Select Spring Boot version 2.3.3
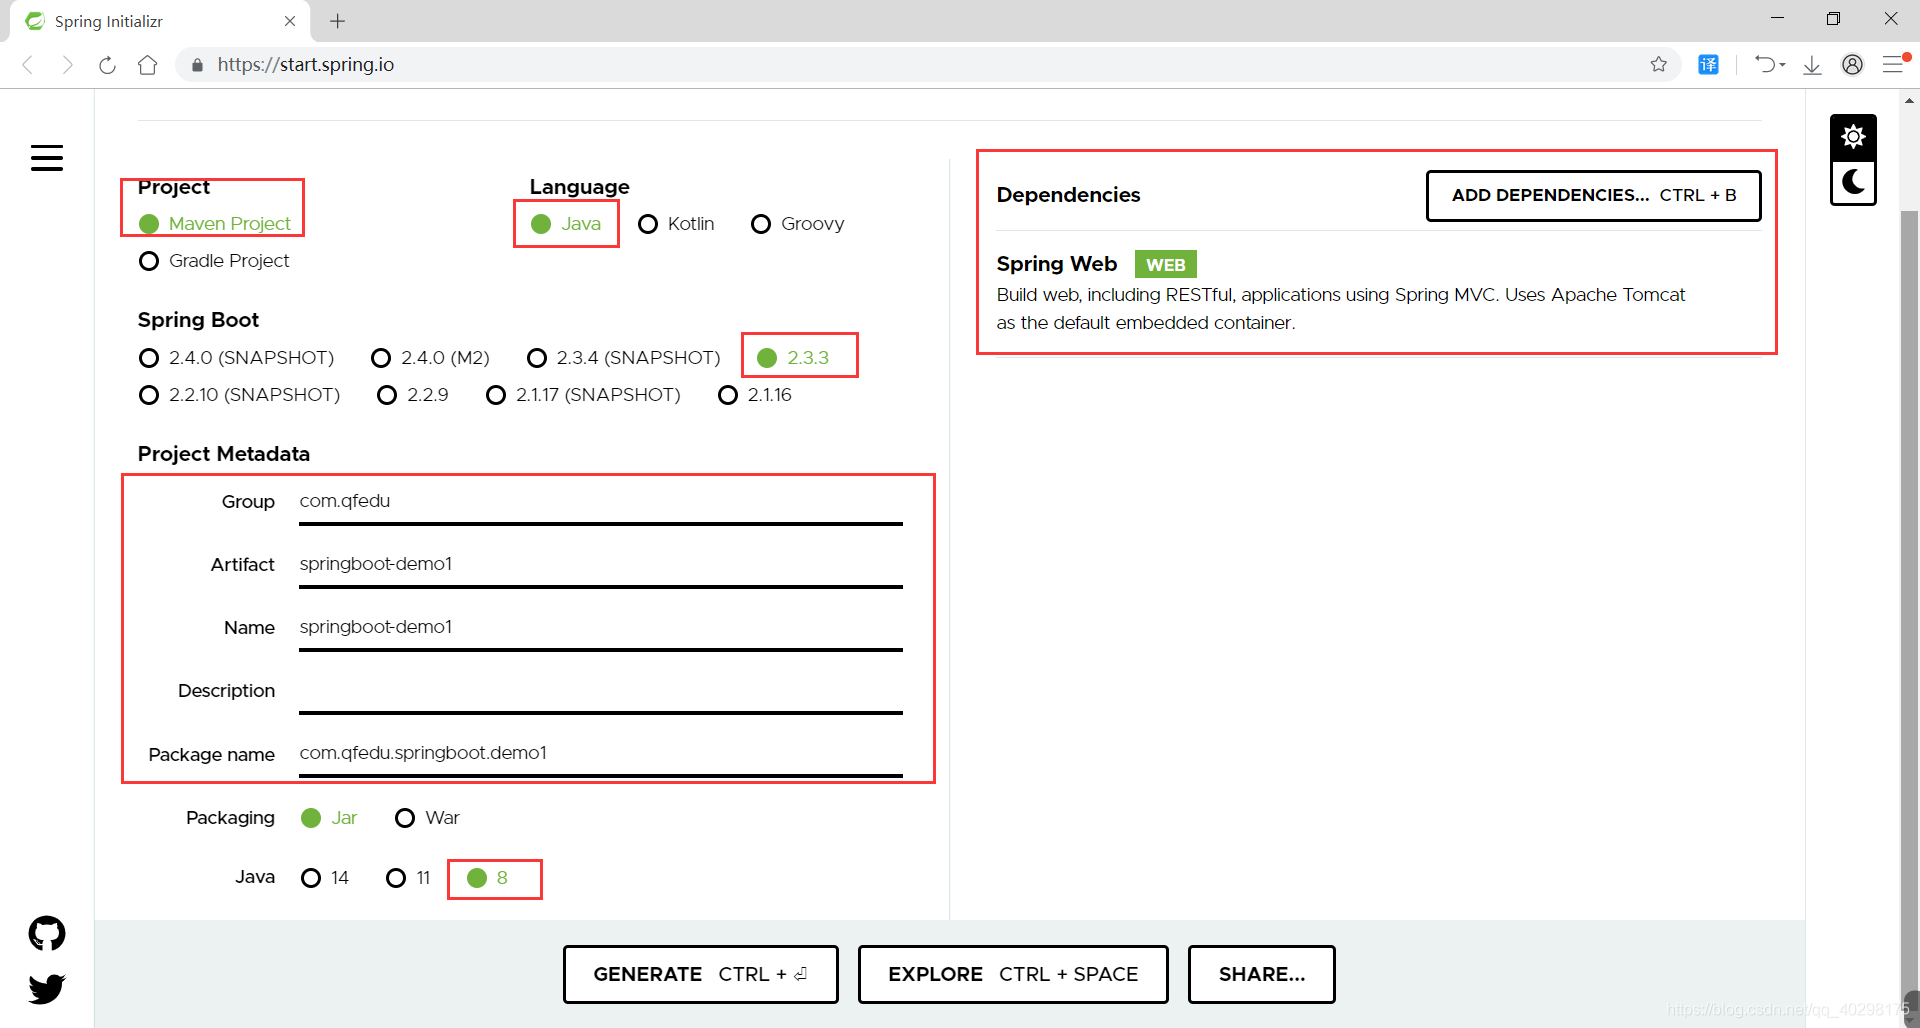This screenshot has height=1028, width=1920. (x=793, y=358)
